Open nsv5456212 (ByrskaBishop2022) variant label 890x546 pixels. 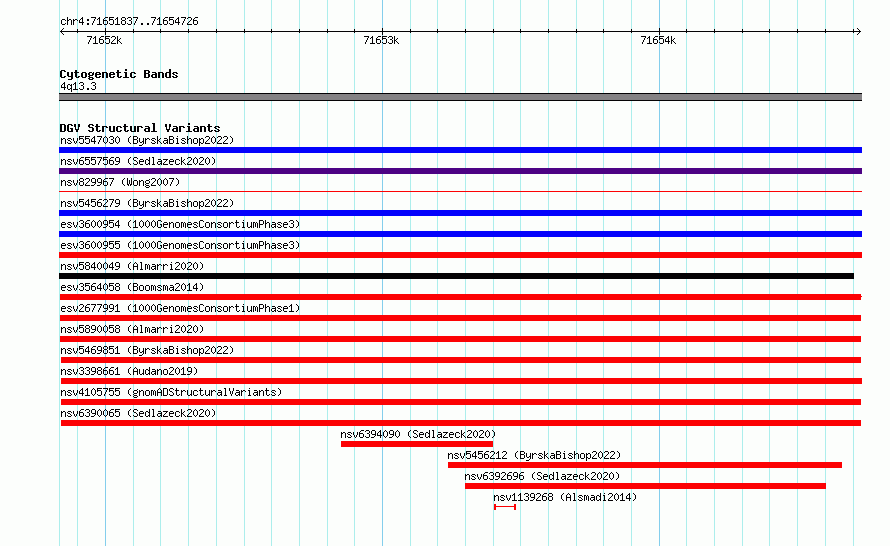(534, 455)
